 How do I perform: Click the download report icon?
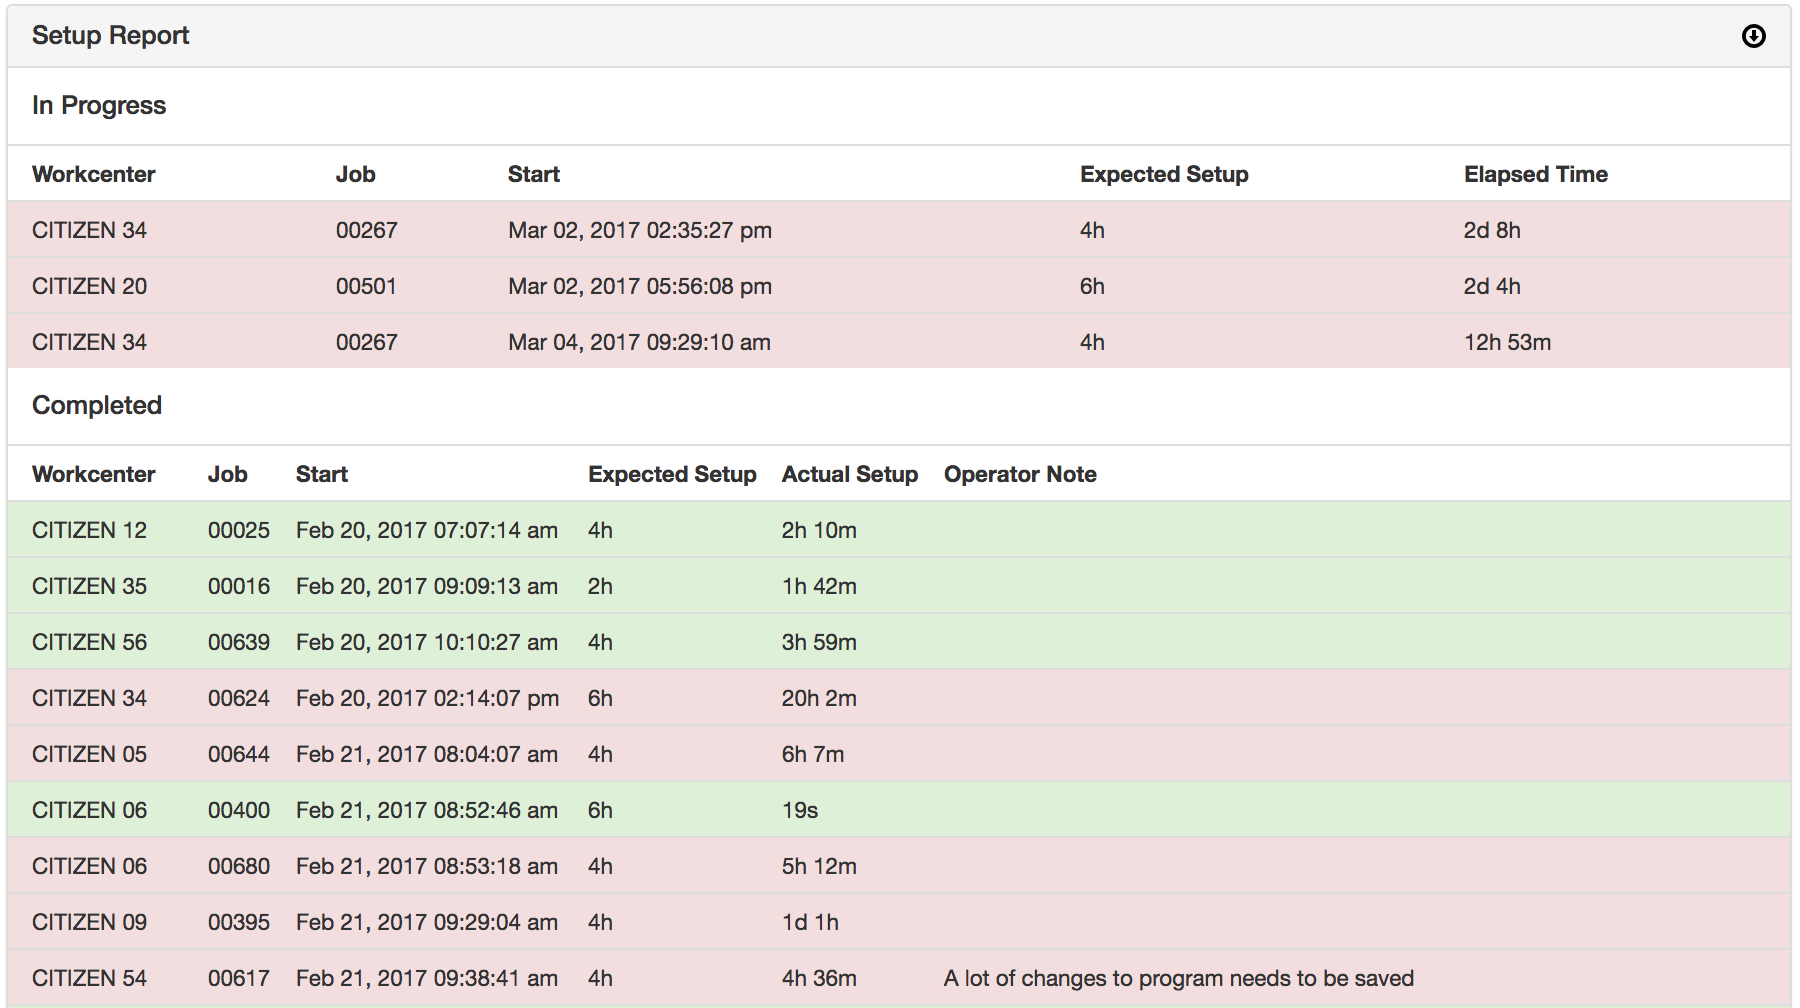1755,36
